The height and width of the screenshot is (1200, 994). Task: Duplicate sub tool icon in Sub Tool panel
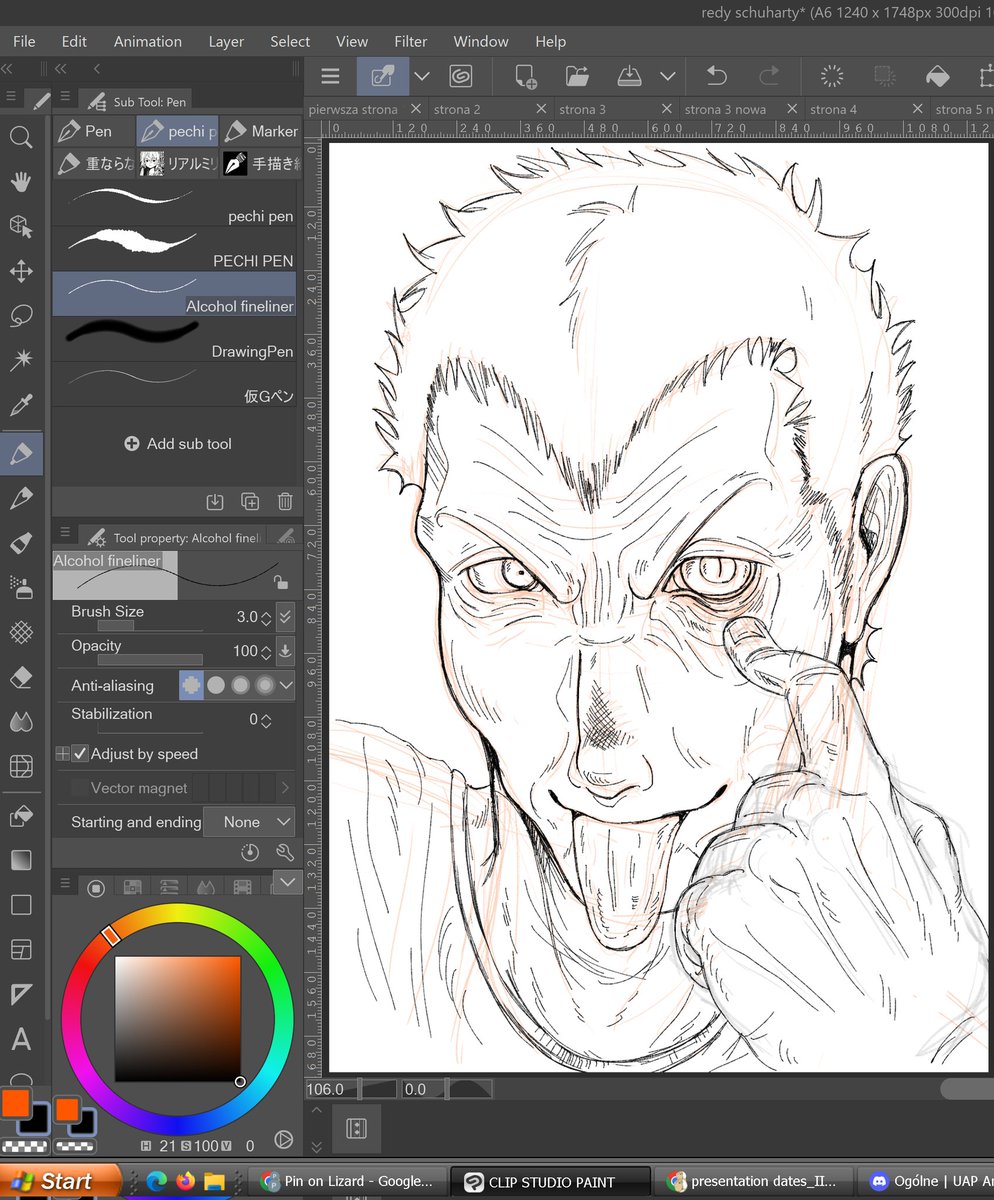coord(250,502)
